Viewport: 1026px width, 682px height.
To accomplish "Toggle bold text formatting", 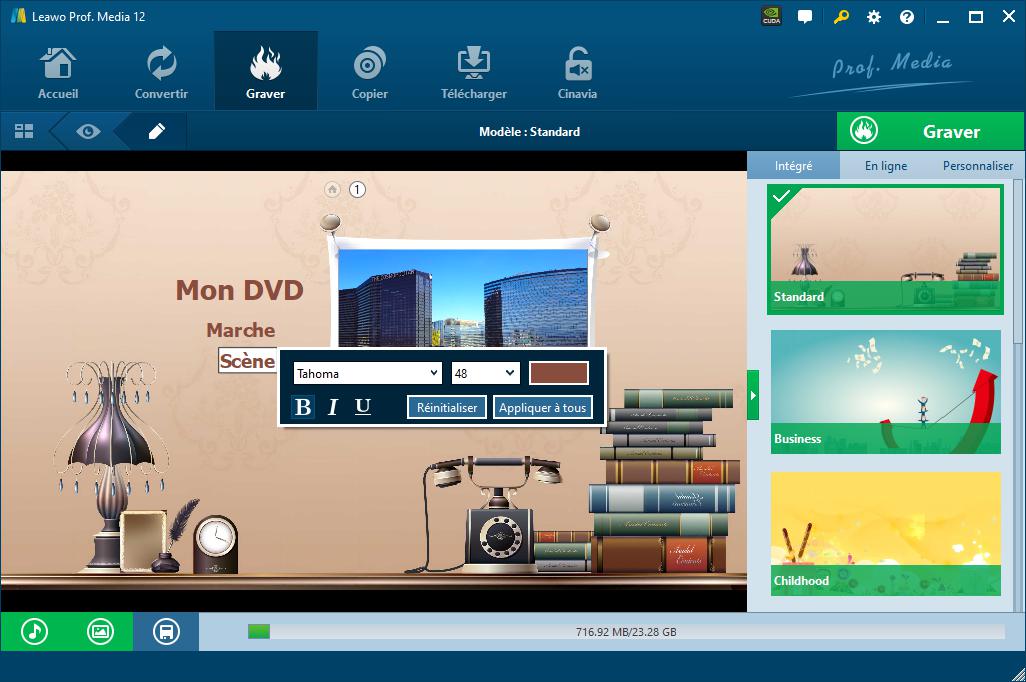I will tap(303, 407).
